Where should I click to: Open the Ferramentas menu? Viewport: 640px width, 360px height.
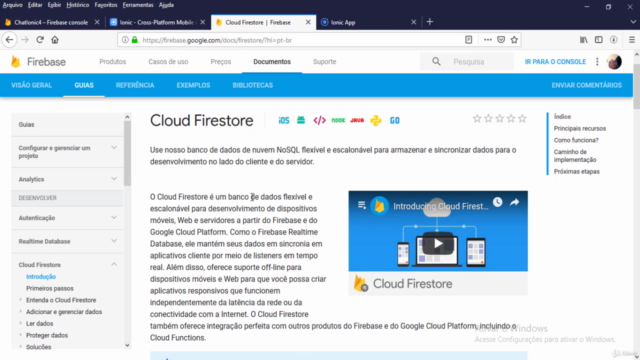click(x=138, y=5)
